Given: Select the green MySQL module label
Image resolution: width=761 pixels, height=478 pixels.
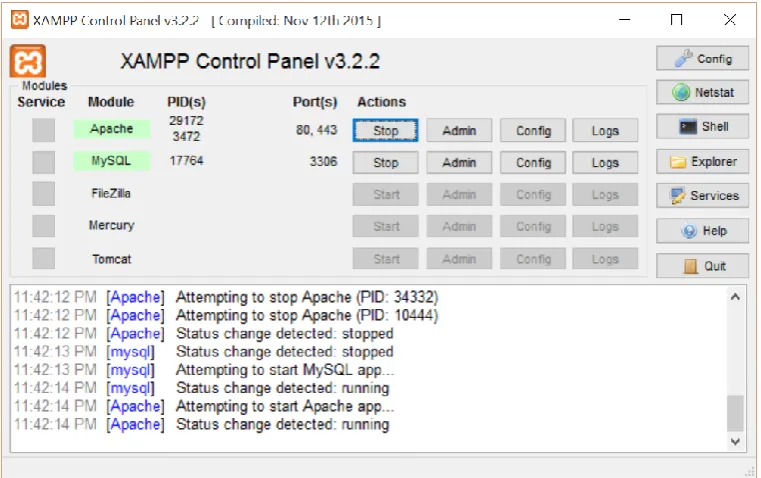Looking at the screenshot, I should 112,161.
